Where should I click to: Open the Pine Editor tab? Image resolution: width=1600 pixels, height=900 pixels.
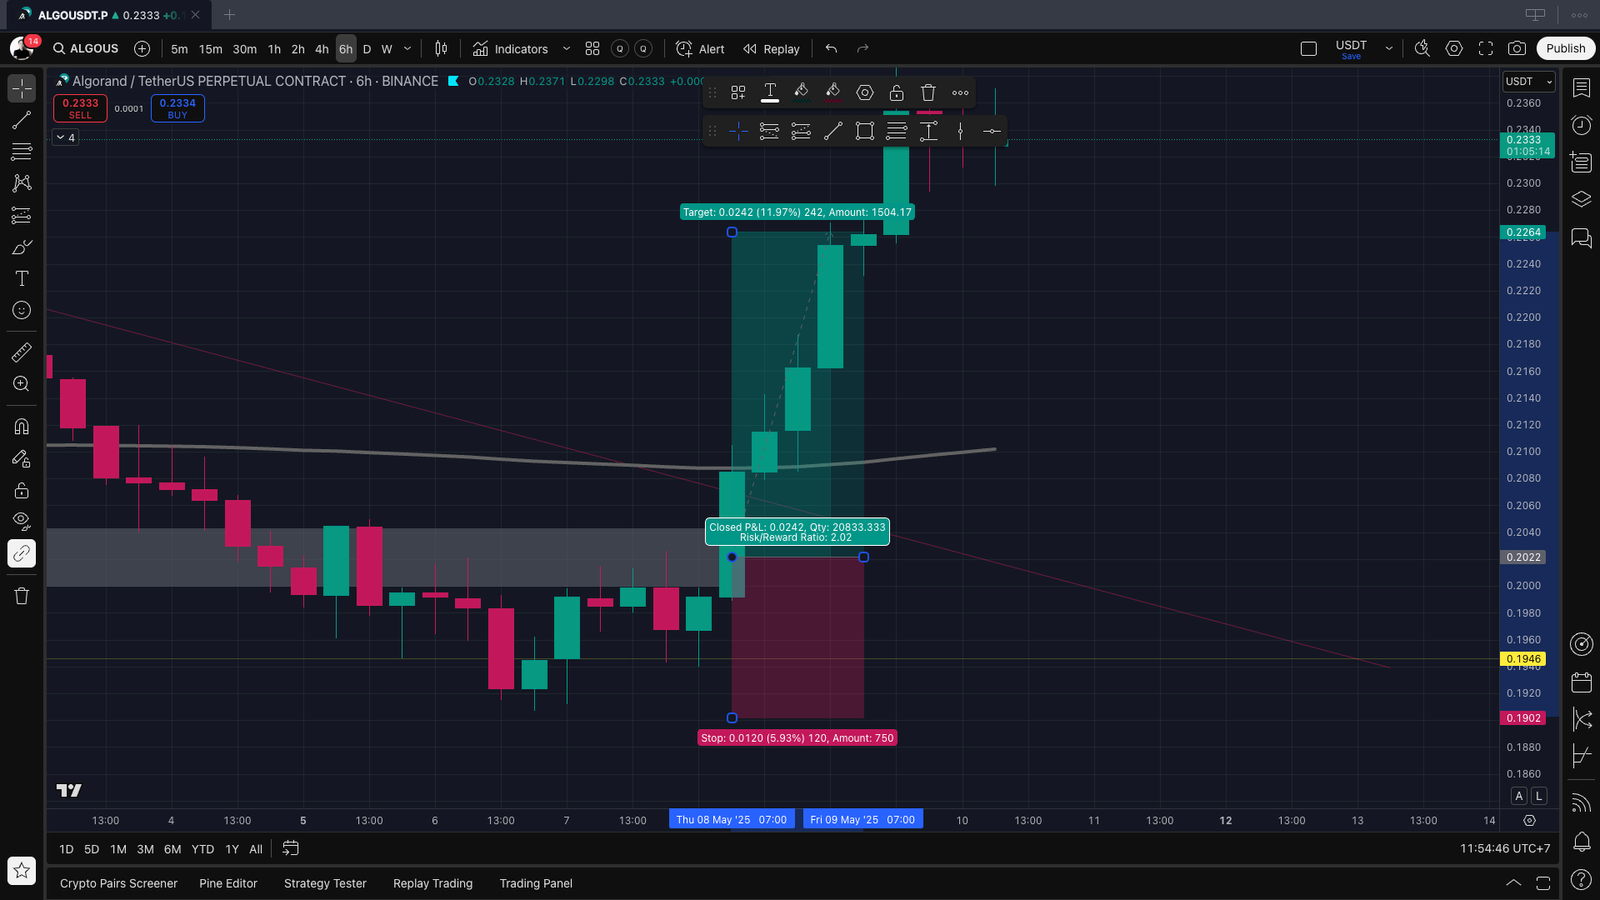[228, 883]
